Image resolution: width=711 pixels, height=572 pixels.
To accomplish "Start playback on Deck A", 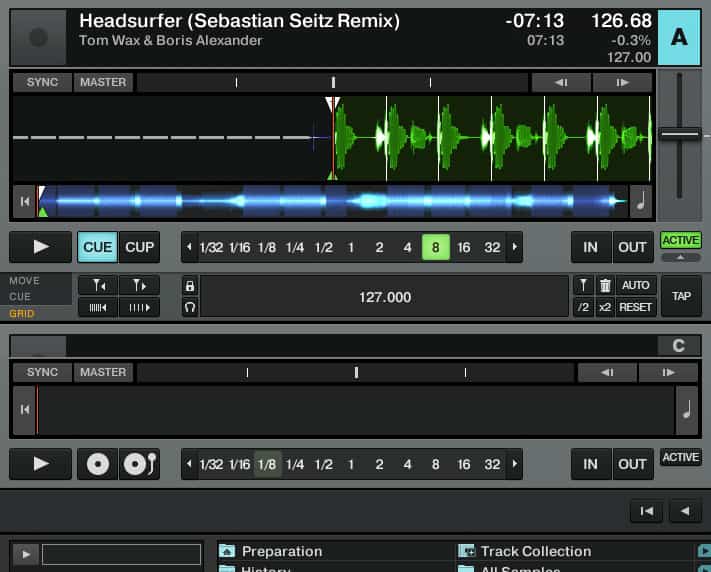I will coord(40,247).
